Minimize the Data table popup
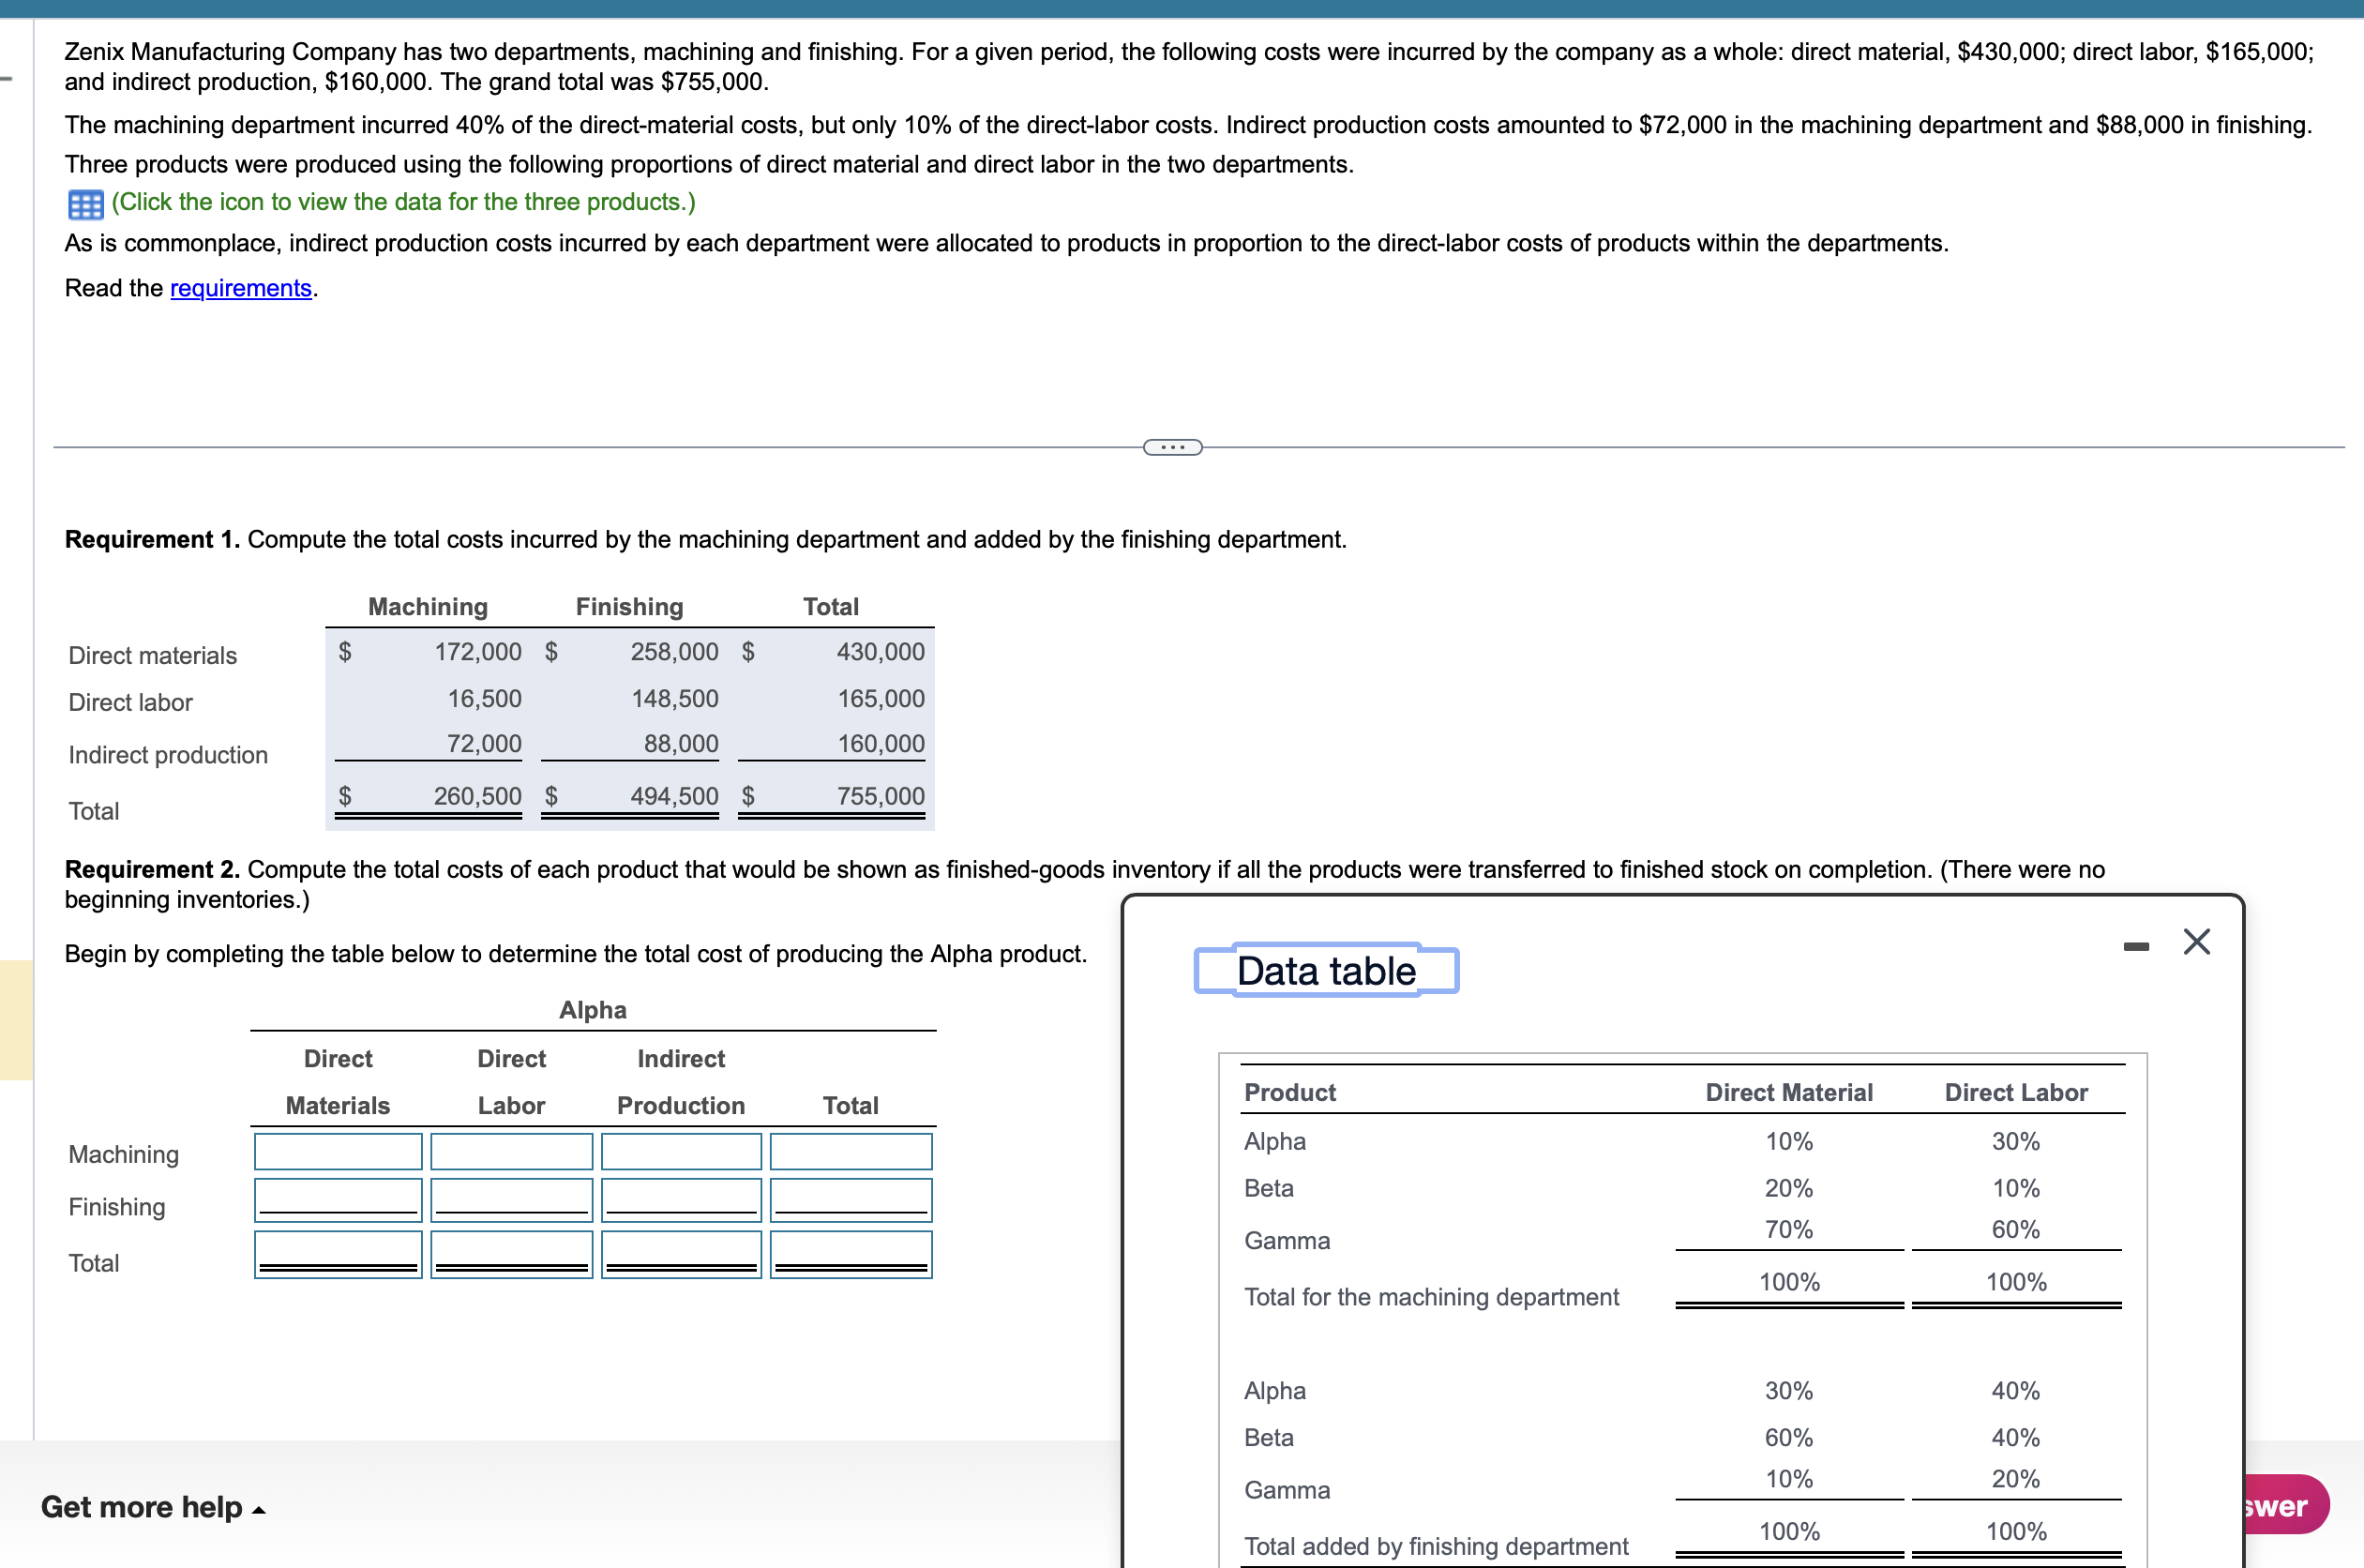Viewport: 2364px width, 1568px height. pos(2136,946)
